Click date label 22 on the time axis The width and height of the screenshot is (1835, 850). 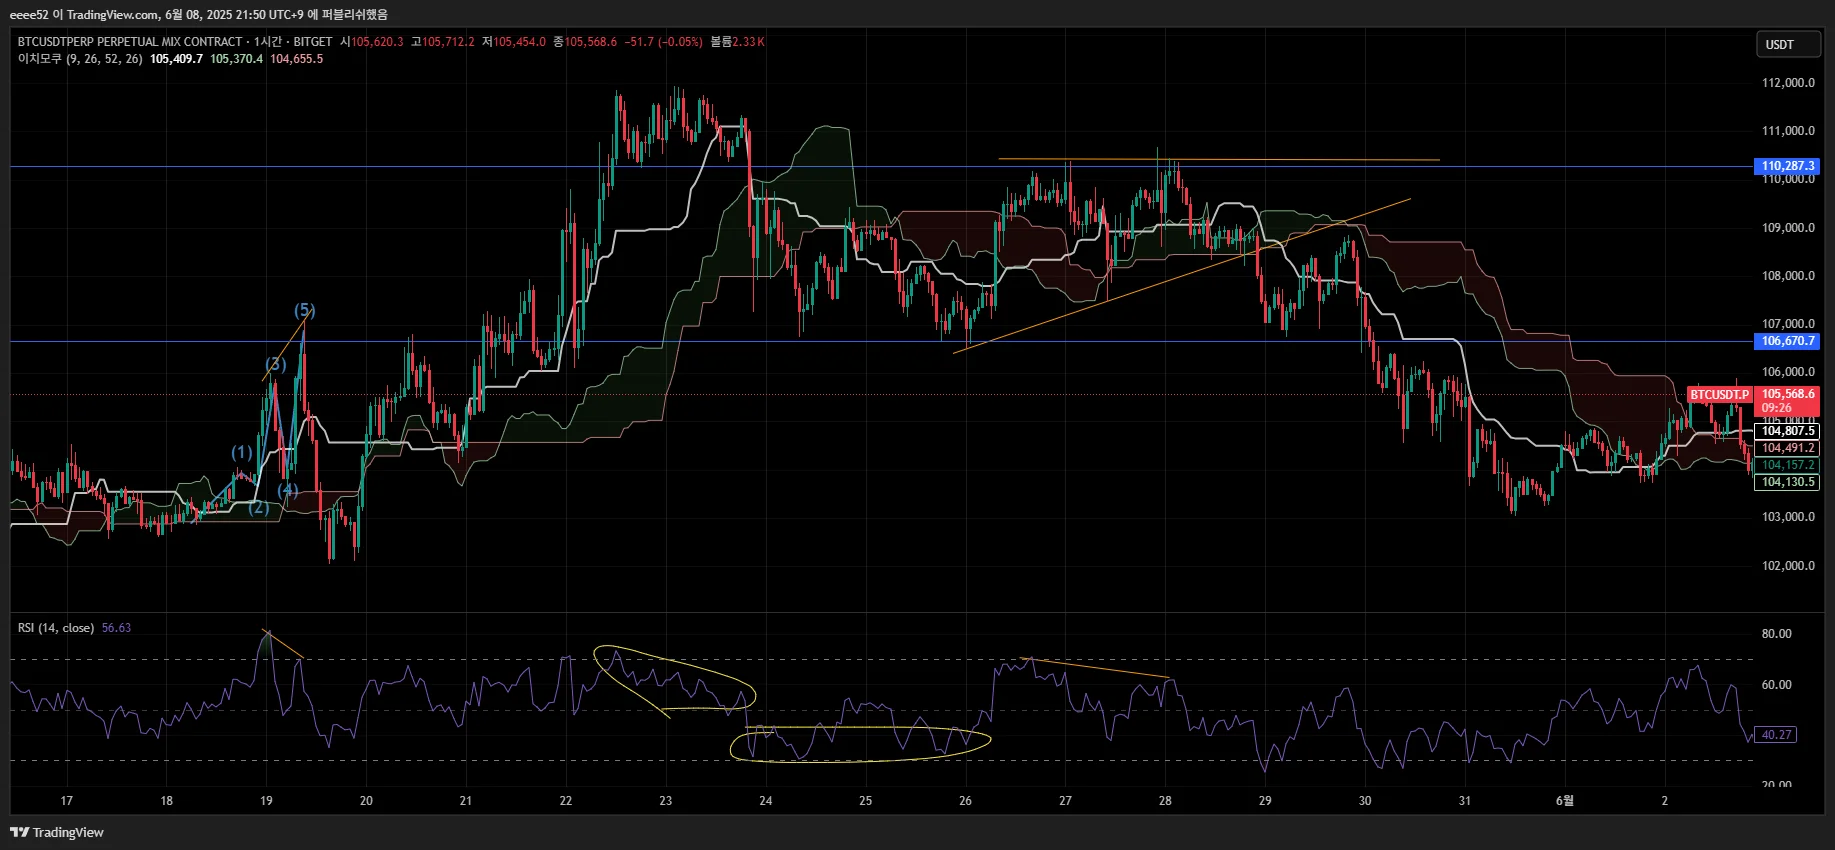click(x=566, y=801)
